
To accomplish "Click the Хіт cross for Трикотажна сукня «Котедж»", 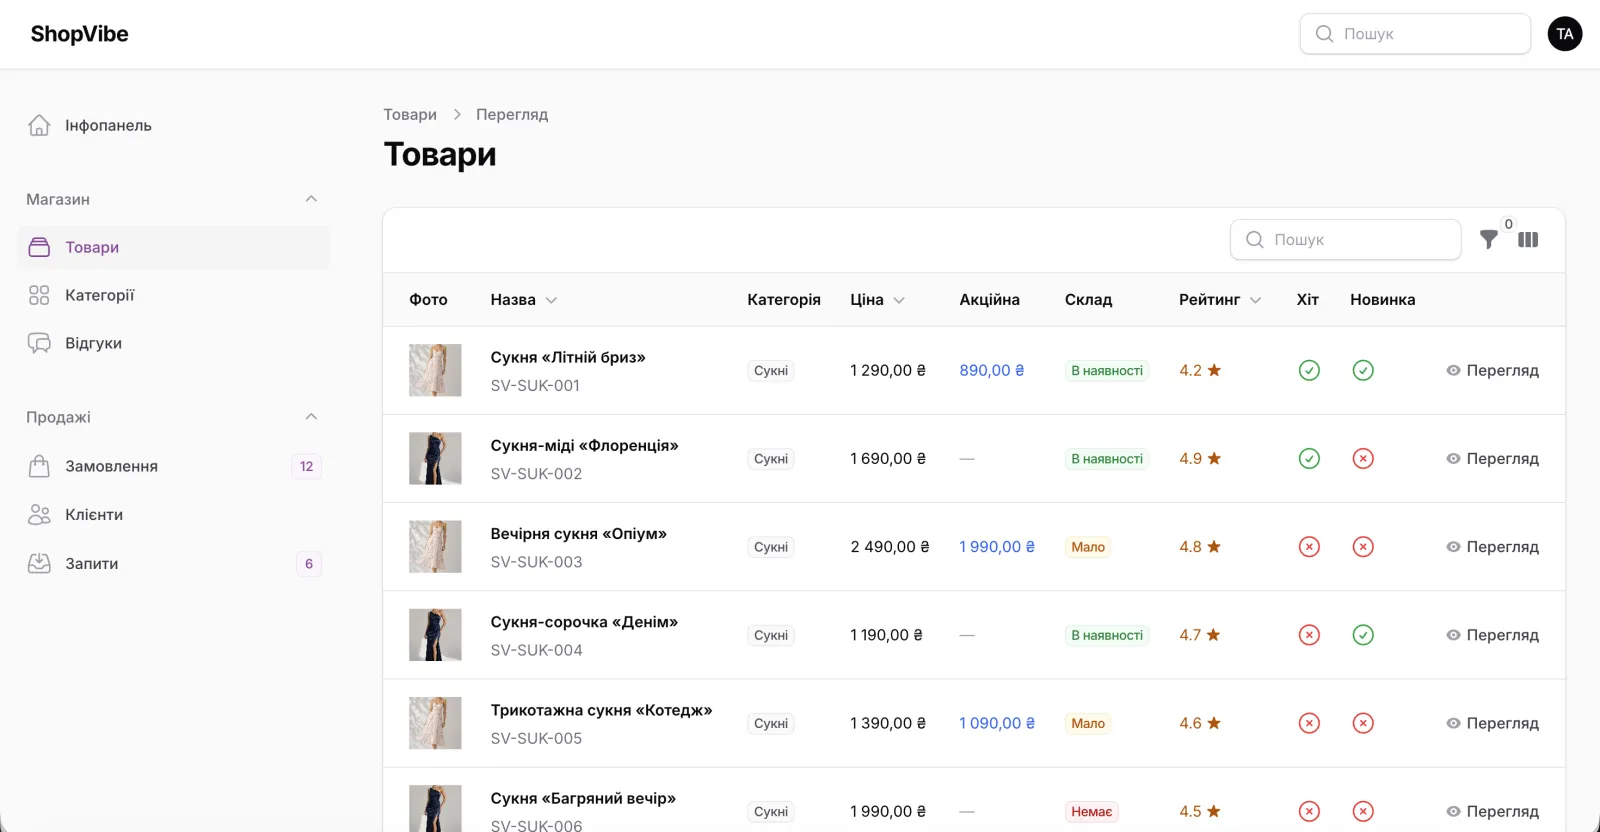I will (1309, 723).
